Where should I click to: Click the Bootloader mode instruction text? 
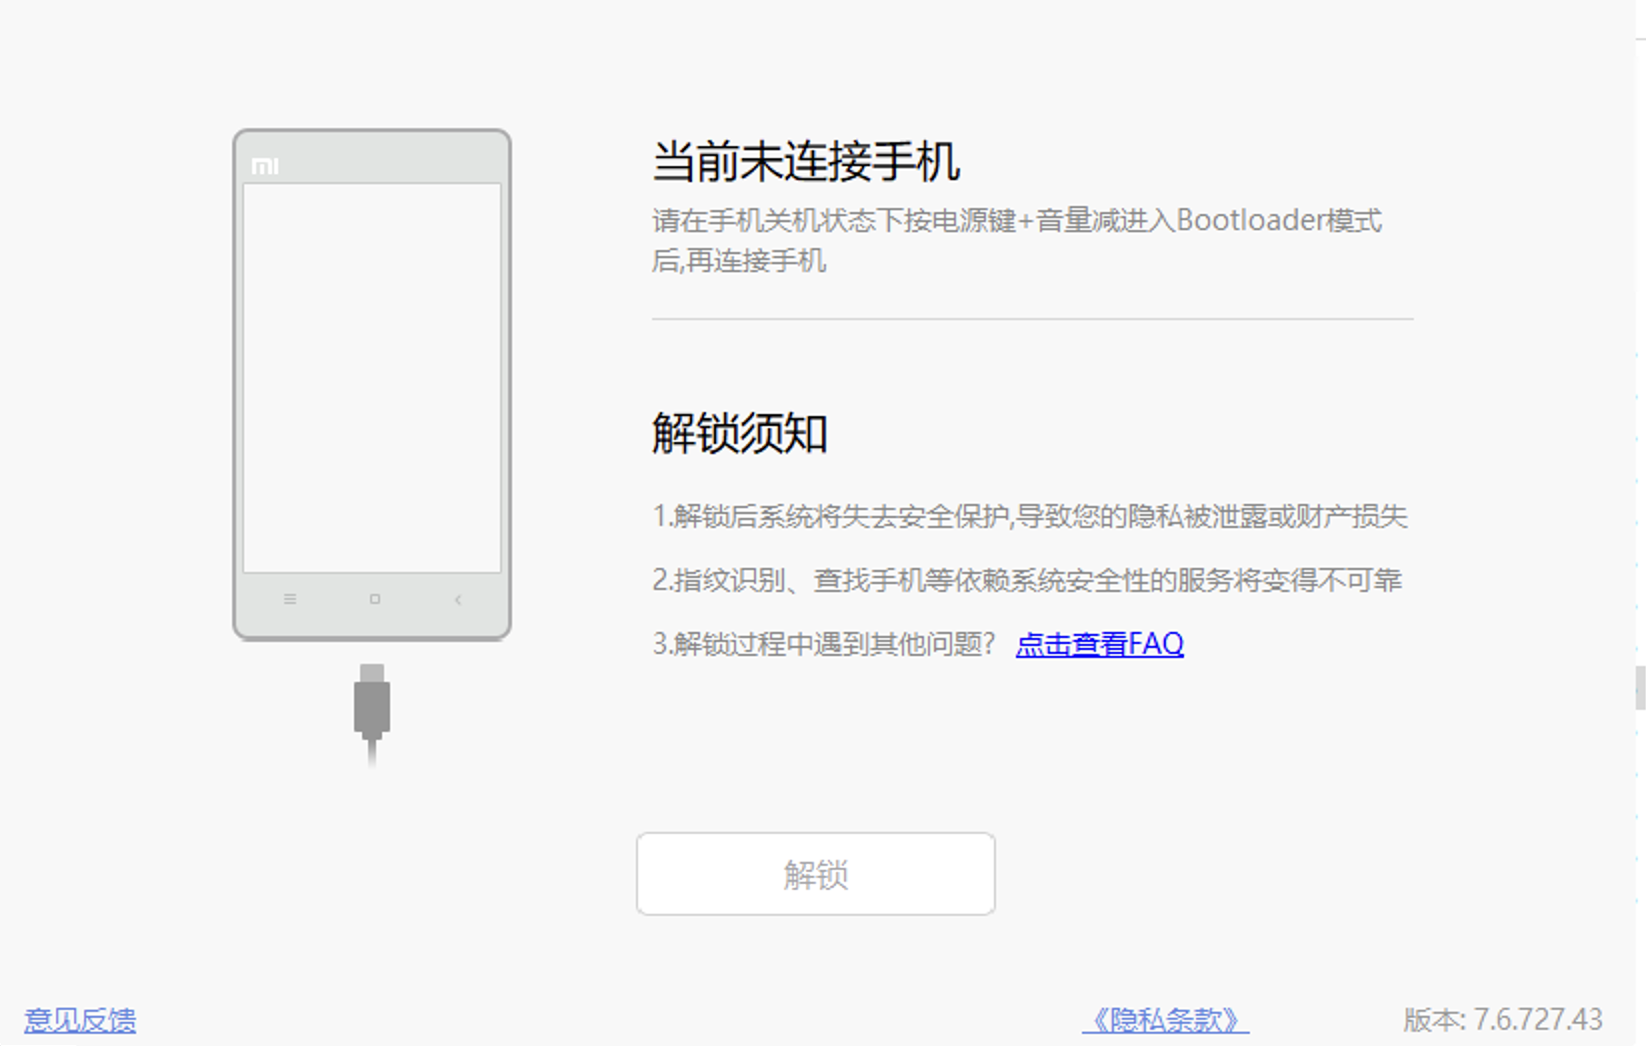pyautogui.click(x=1017, y=240)
